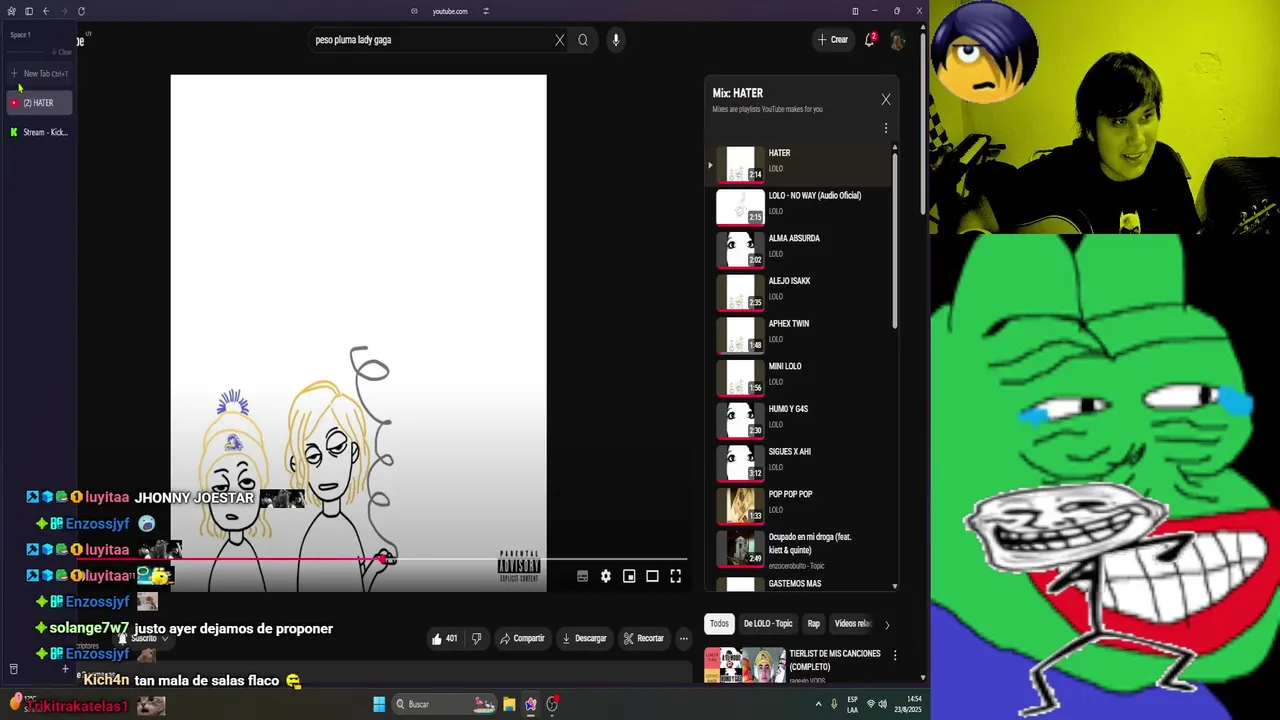The height and width of the screenshot is (720, 1280).
Task: Like the video with 401 likes
Action: click(x=444, y=638)
